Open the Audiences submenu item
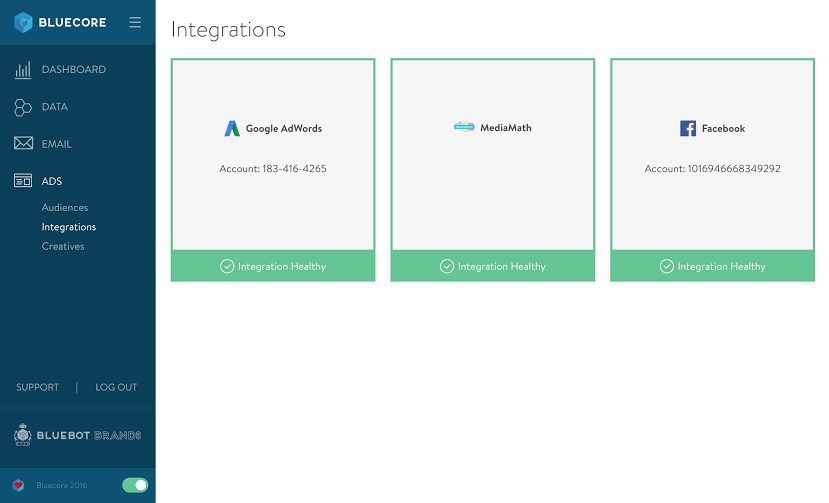The height and width of the screenshot is (503, 829). pyautogui.click(x=65, y=208)
